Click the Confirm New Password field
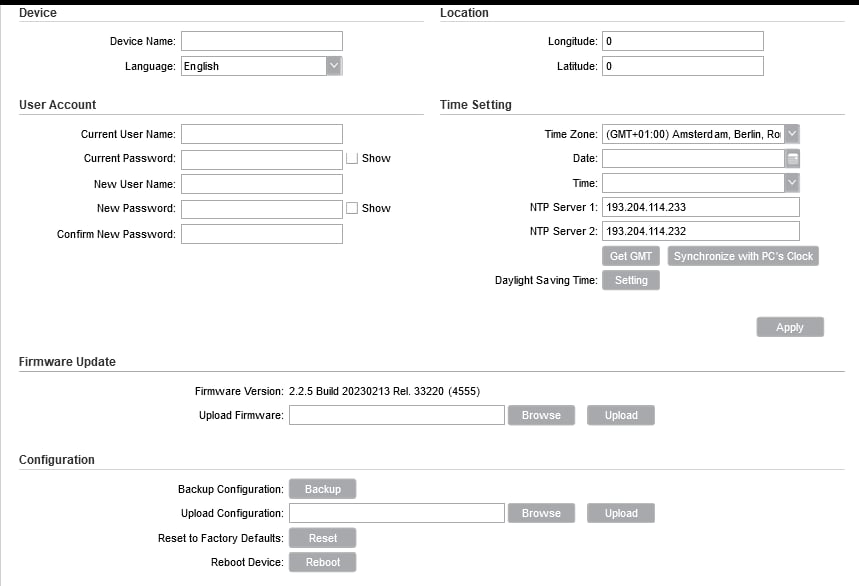Viewport: 859px width, 586px height. (262, 234)
